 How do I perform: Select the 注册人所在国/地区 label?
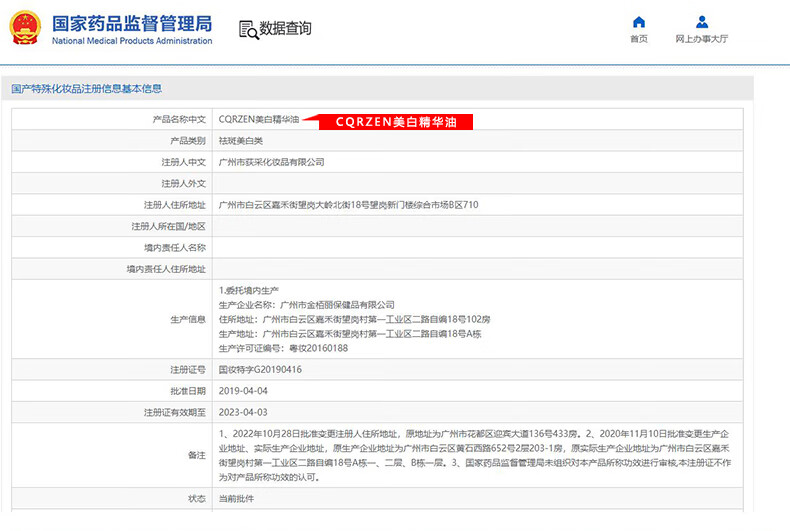[169, 226]
